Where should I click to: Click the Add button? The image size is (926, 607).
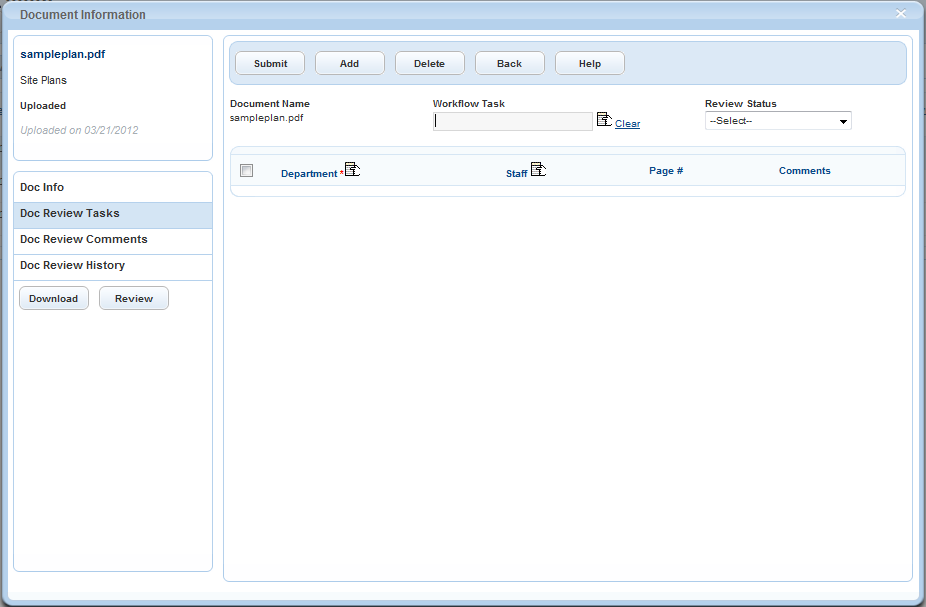[x=350, y=64]
